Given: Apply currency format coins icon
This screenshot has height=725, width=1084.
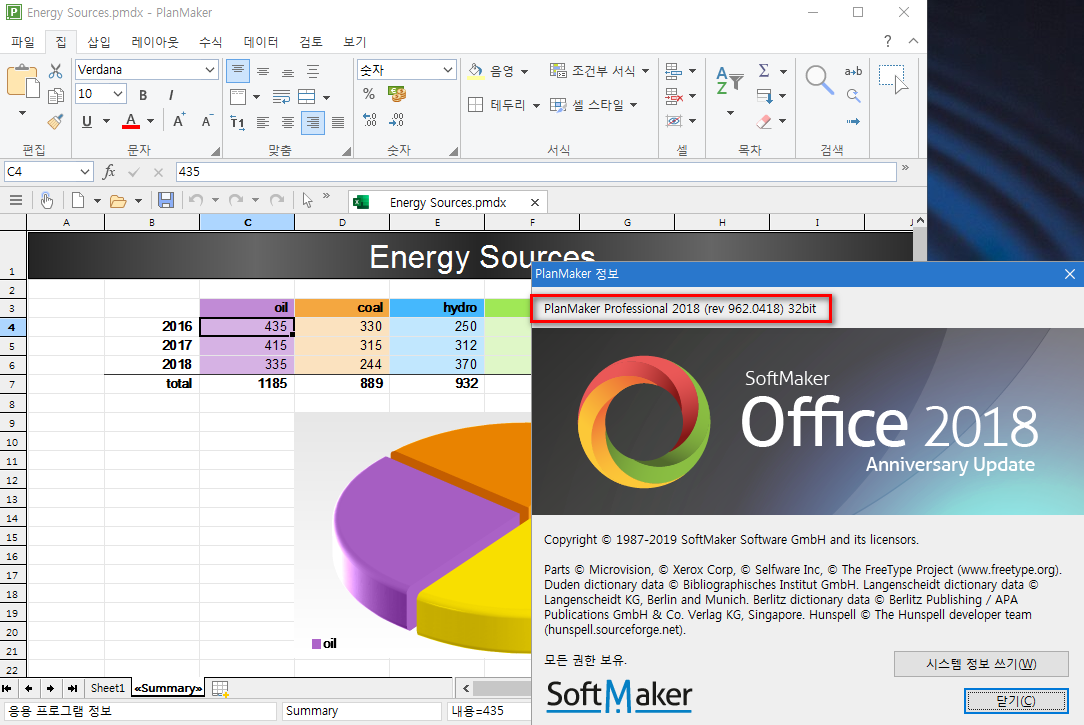Looking at the screenshot, I should (x=396, y=93).
